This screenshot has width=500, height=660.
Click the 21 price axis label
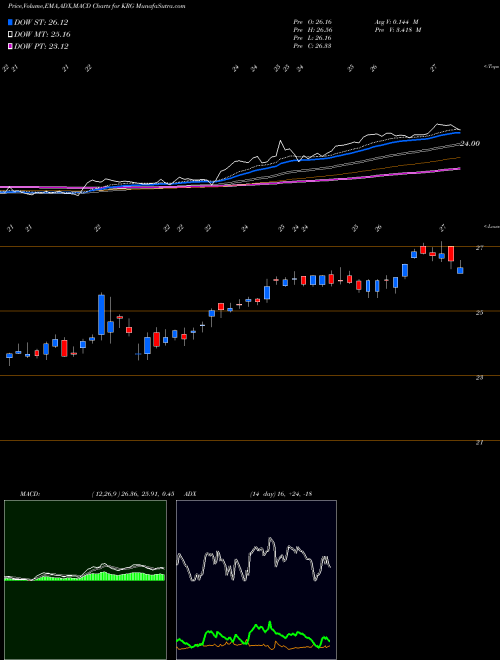click(479, 442)
